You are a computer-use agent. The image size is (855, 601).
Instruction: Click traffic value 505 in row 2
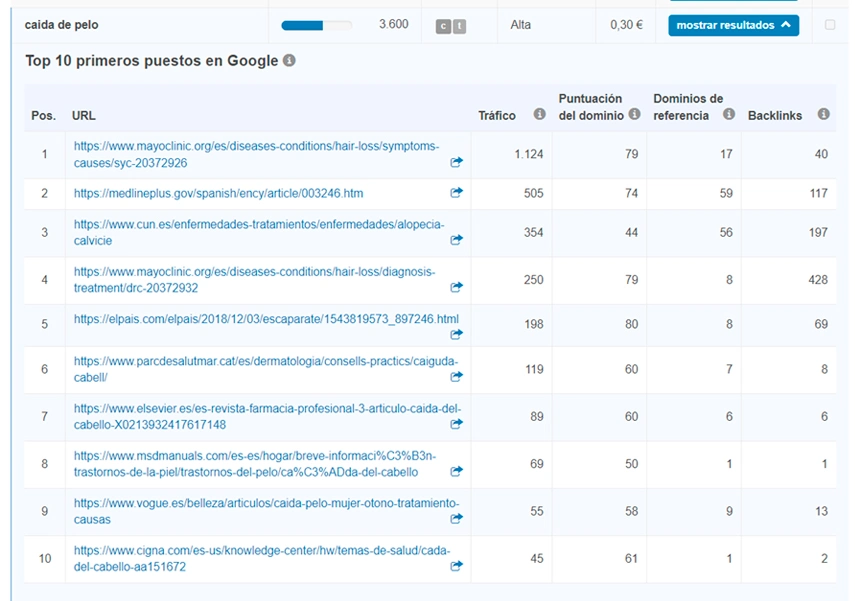[x=533, y=193]
